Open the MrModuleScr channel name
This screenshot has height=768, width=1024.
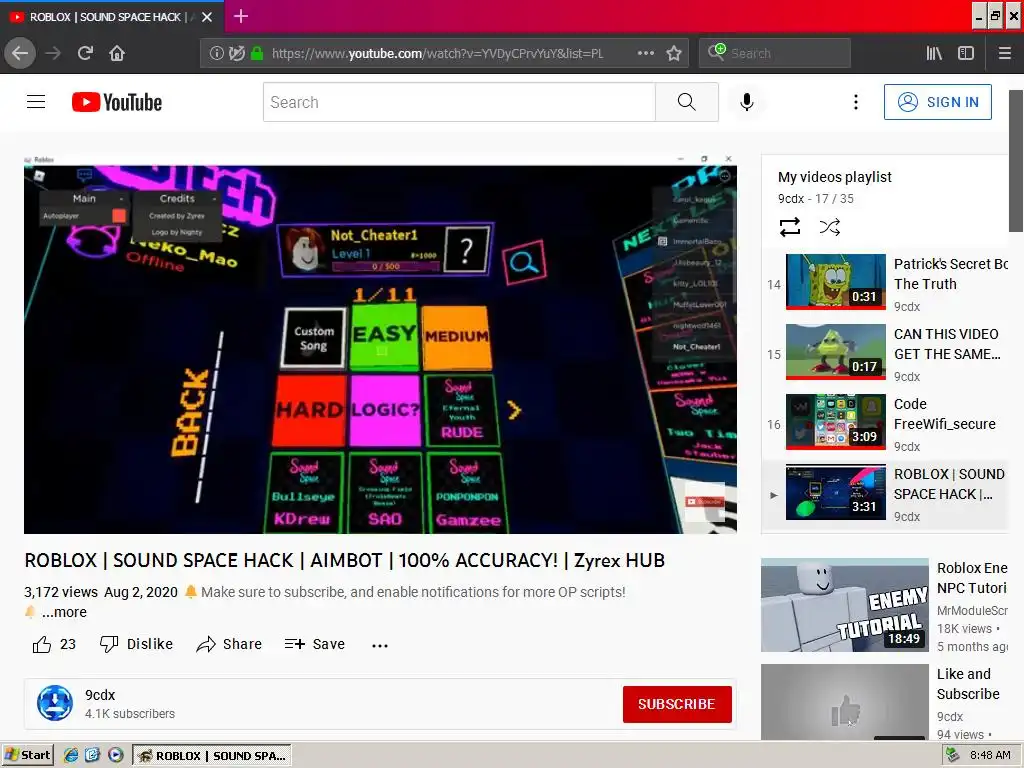(972, 611)
